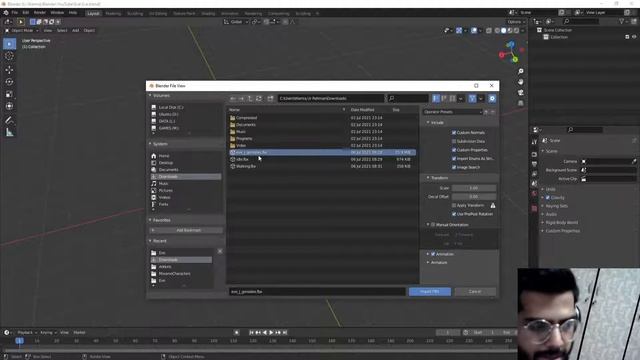Open the Operator Presets dropdown
Image resolution: width=640 pixels, height=360 pixels.
(453, 112)
